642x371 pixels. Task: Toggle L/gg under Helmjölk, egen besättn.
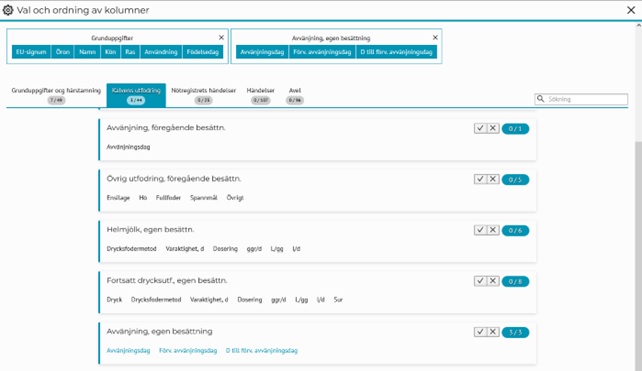[277, 249]
